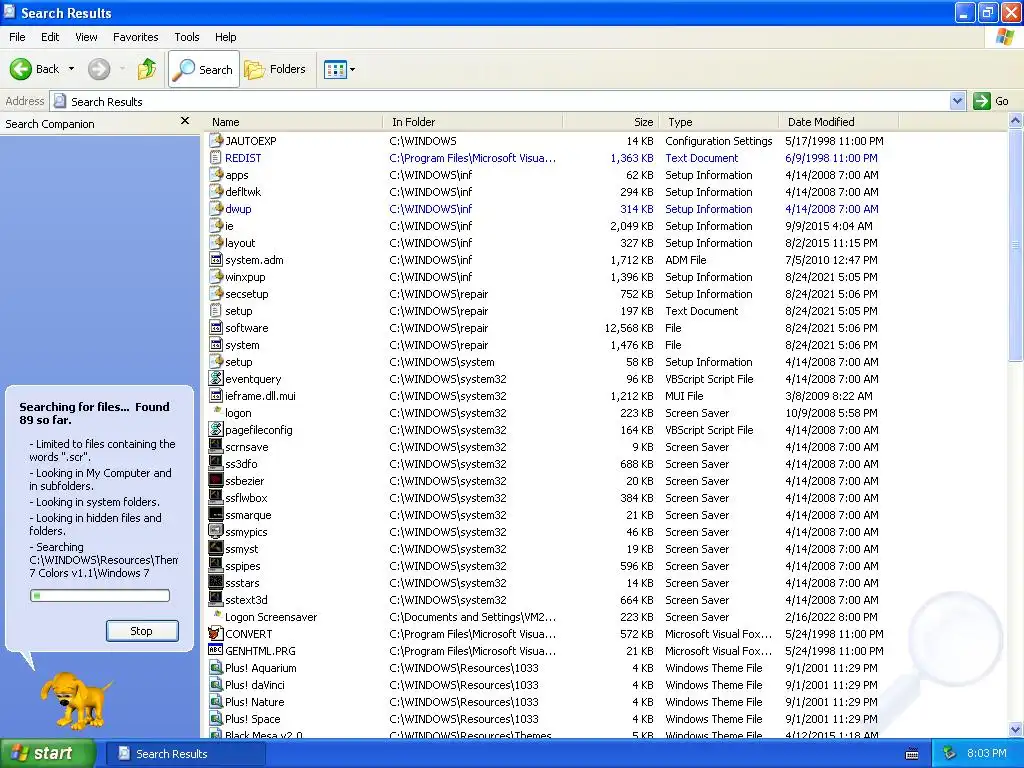
Task: Click the Views icon in the toolbar
Action: coord(335,69)
